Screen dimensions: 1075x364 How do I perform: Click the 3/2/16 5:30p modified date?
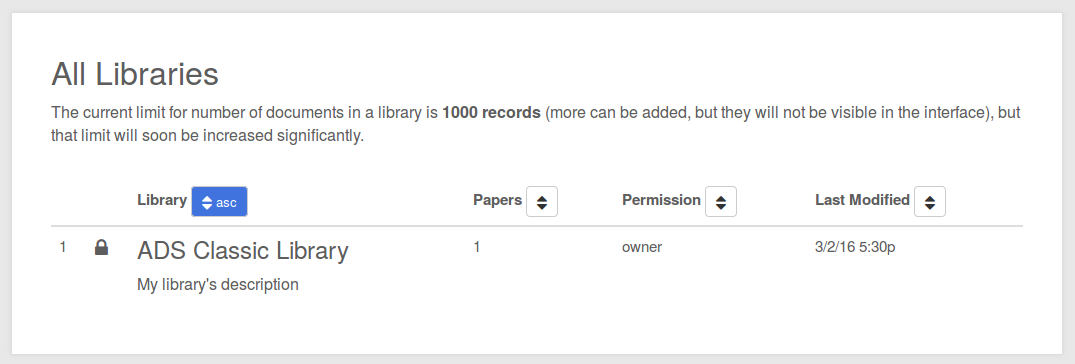(855, 247)
